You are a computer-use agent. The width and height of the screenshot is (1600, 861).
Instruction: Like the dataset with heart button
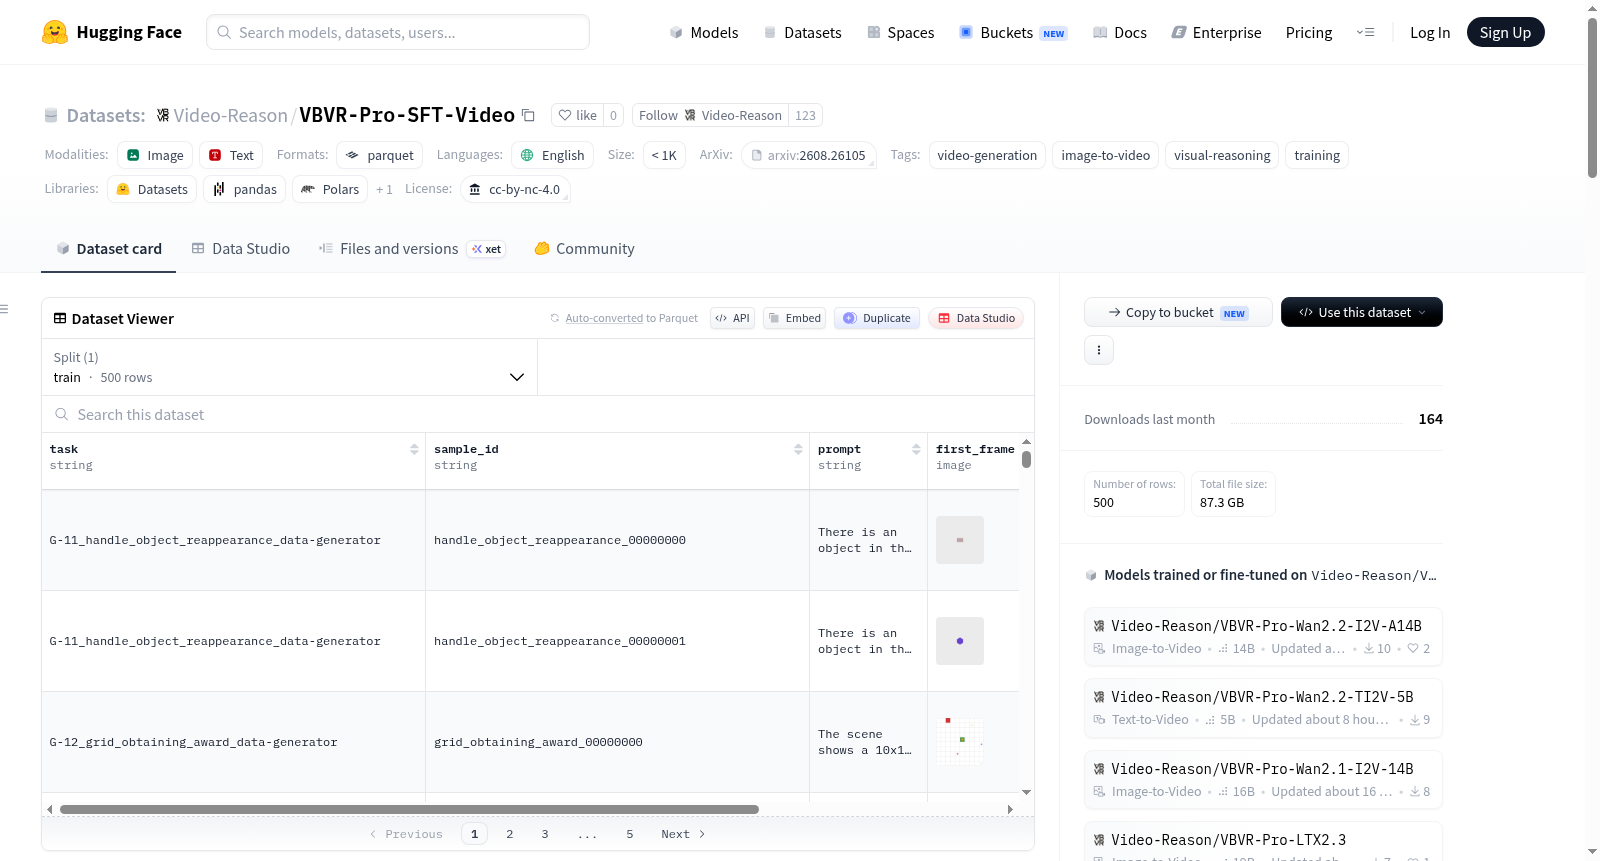pyautogui.click(x=578, y=115)
